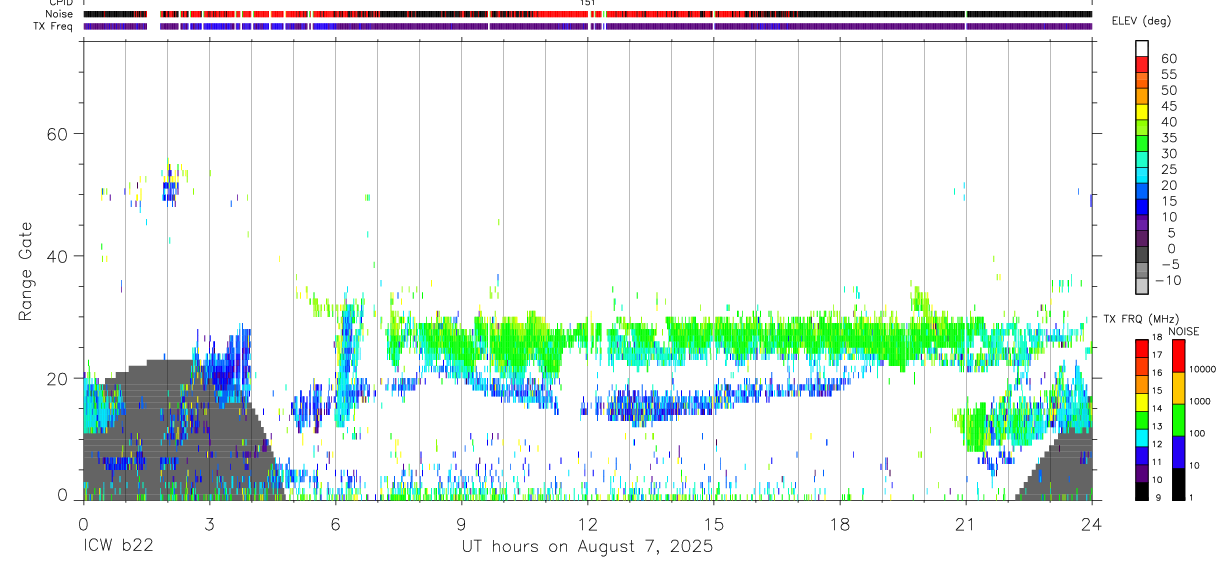Screen dimensions: 1228x567
Task: Click the '12' hour tick on the UT axis
Action: (x=587, y=523)
